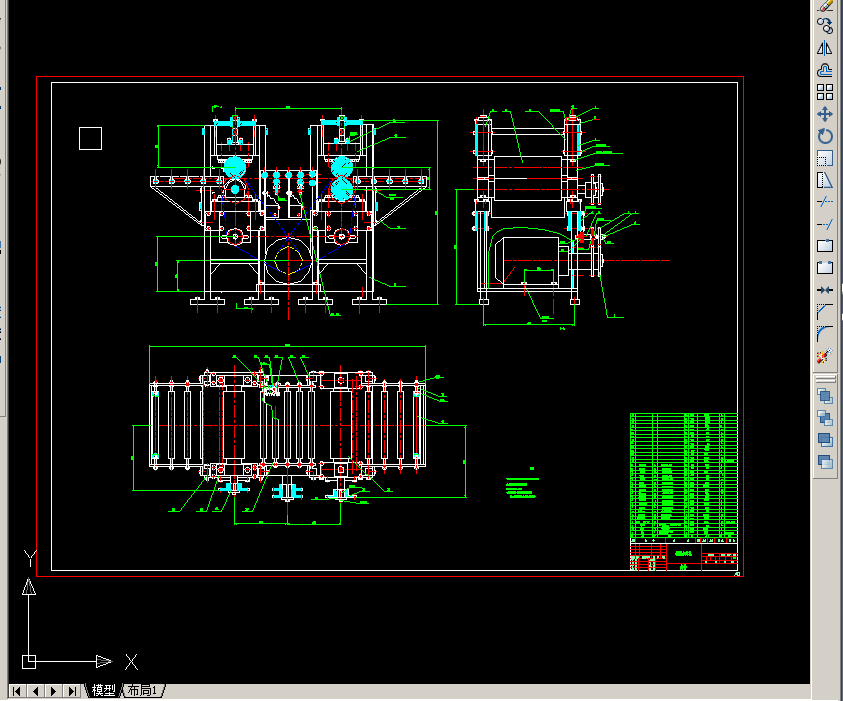Click the small white square in drawing

coord(90,139)
